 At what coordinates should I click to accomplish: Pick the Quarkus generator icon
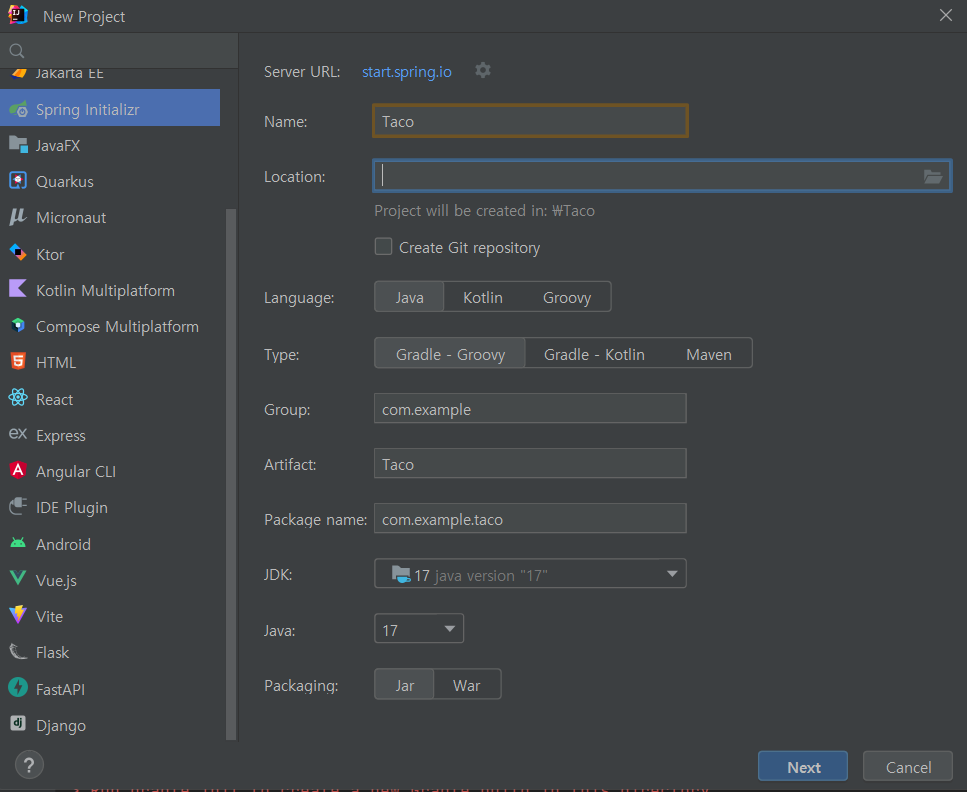tap(19, 181)
